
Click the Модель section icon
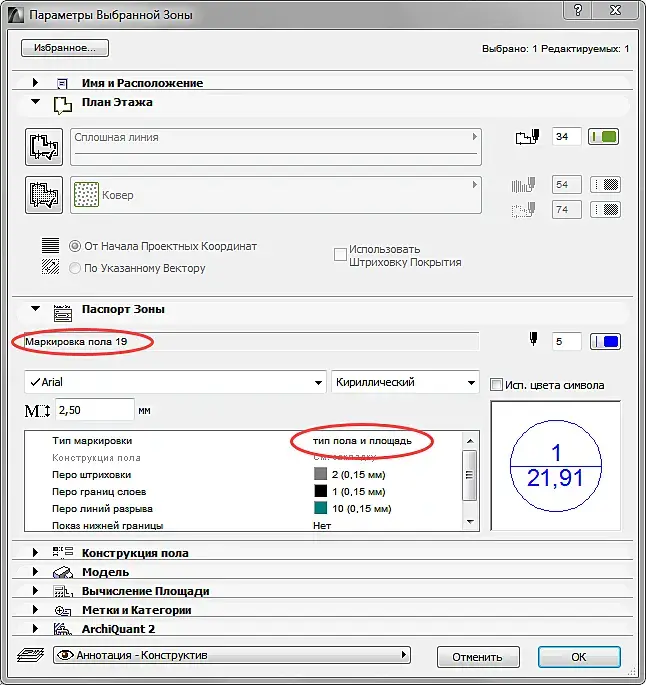click(62, 572)
